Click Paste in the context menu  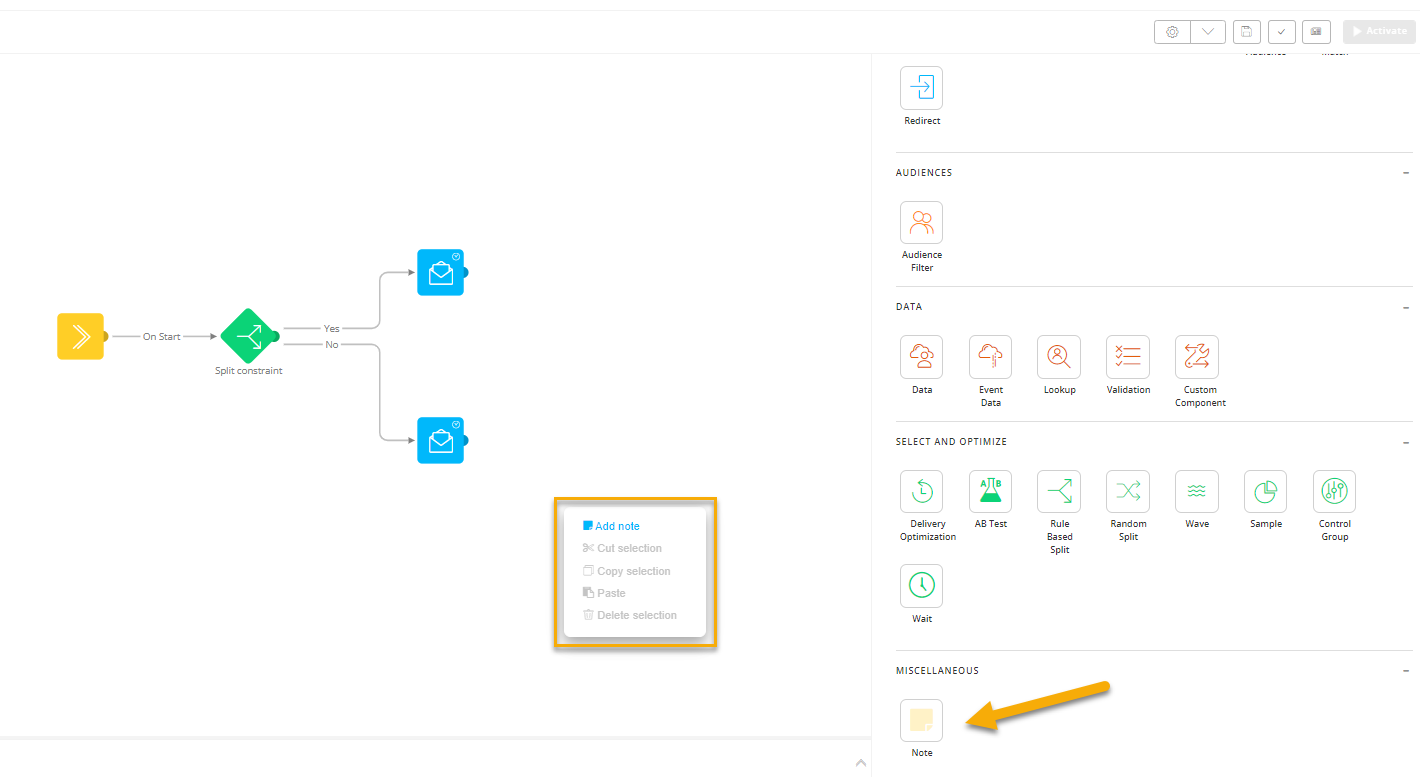(x=611, y=593)
